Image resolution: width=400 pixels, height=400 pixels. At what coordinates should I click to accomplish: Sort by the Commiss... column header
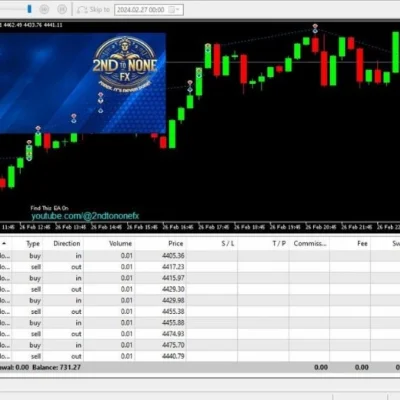(x=310, y=243)
